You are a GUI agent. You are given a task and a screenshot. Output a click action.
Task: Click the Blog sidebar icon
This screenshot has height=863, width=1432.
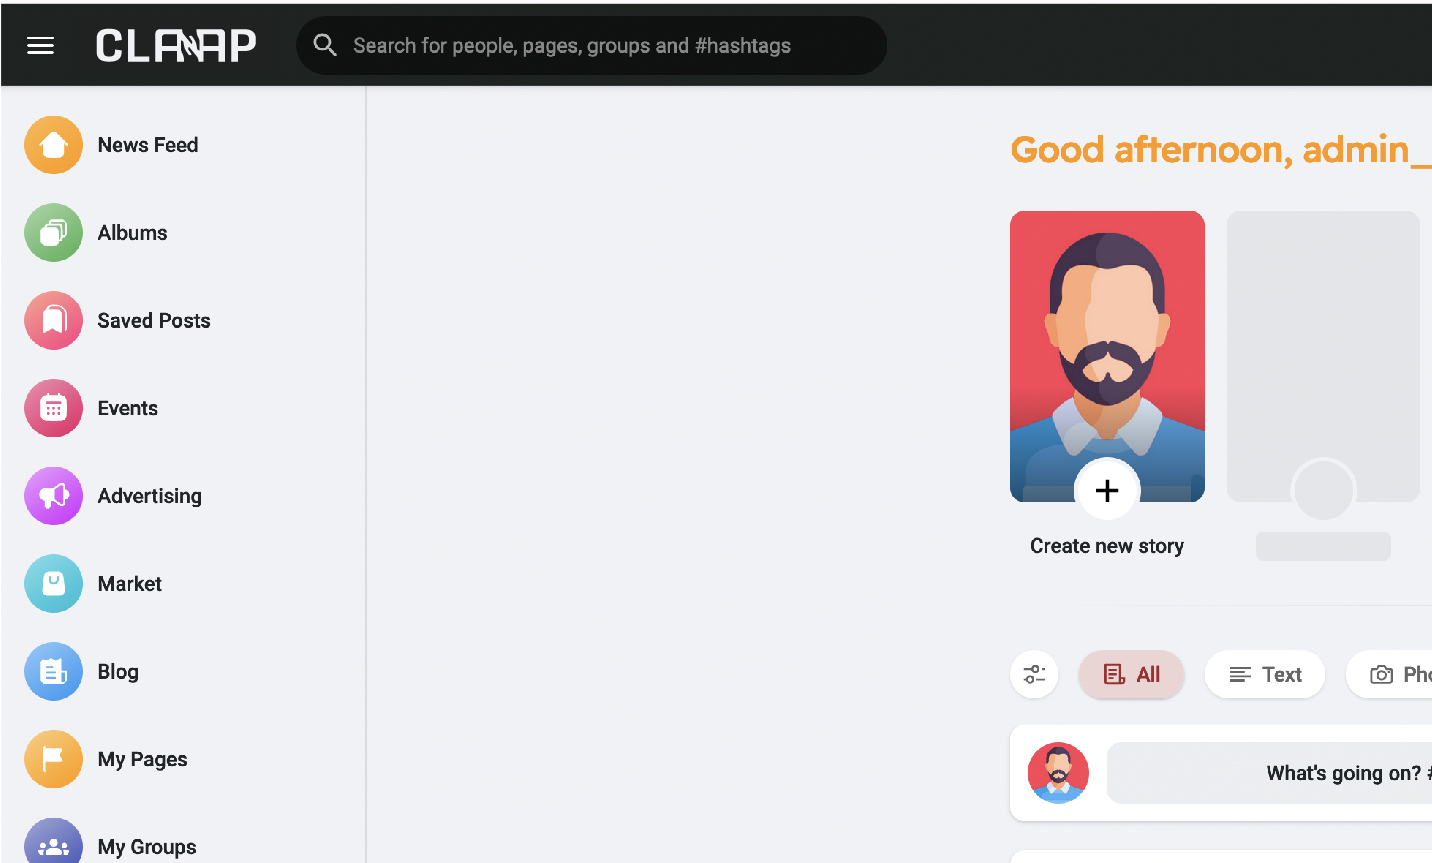coord(53,671)
